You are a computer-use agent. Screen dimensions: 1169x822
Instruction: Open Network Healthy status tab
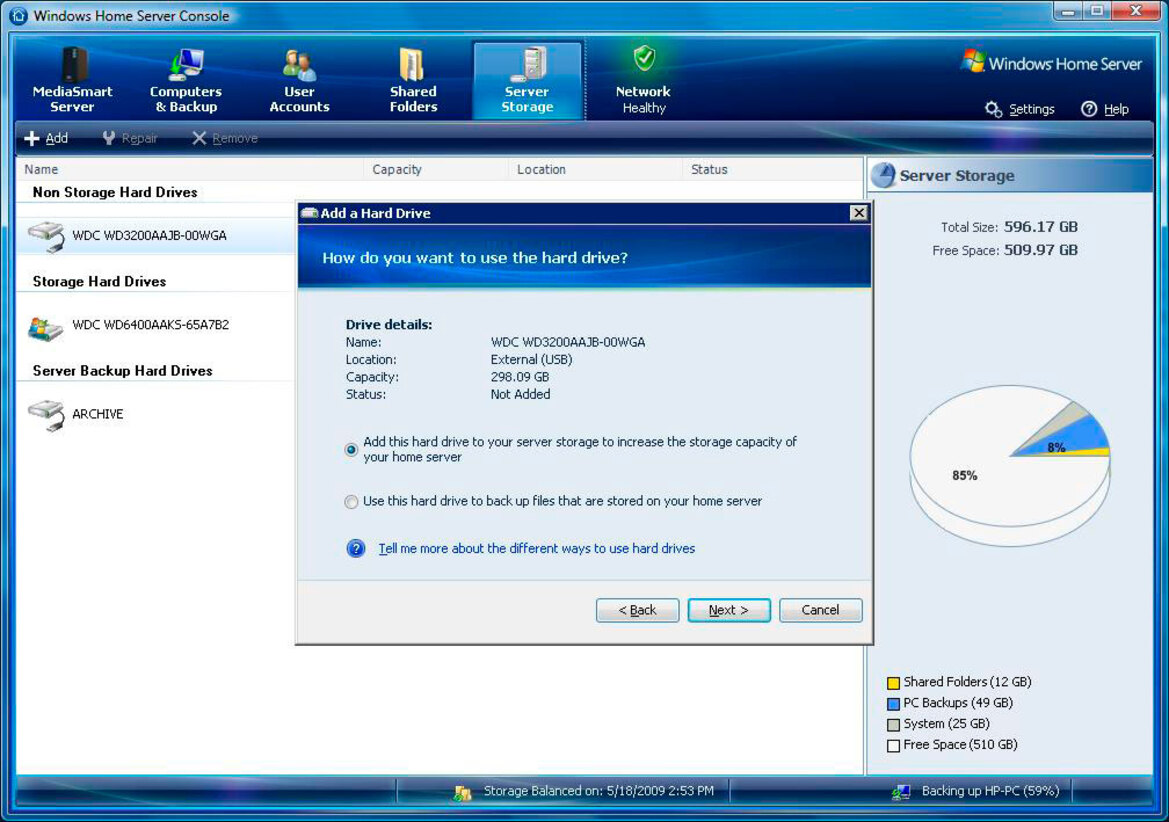[x=643, y=80]
